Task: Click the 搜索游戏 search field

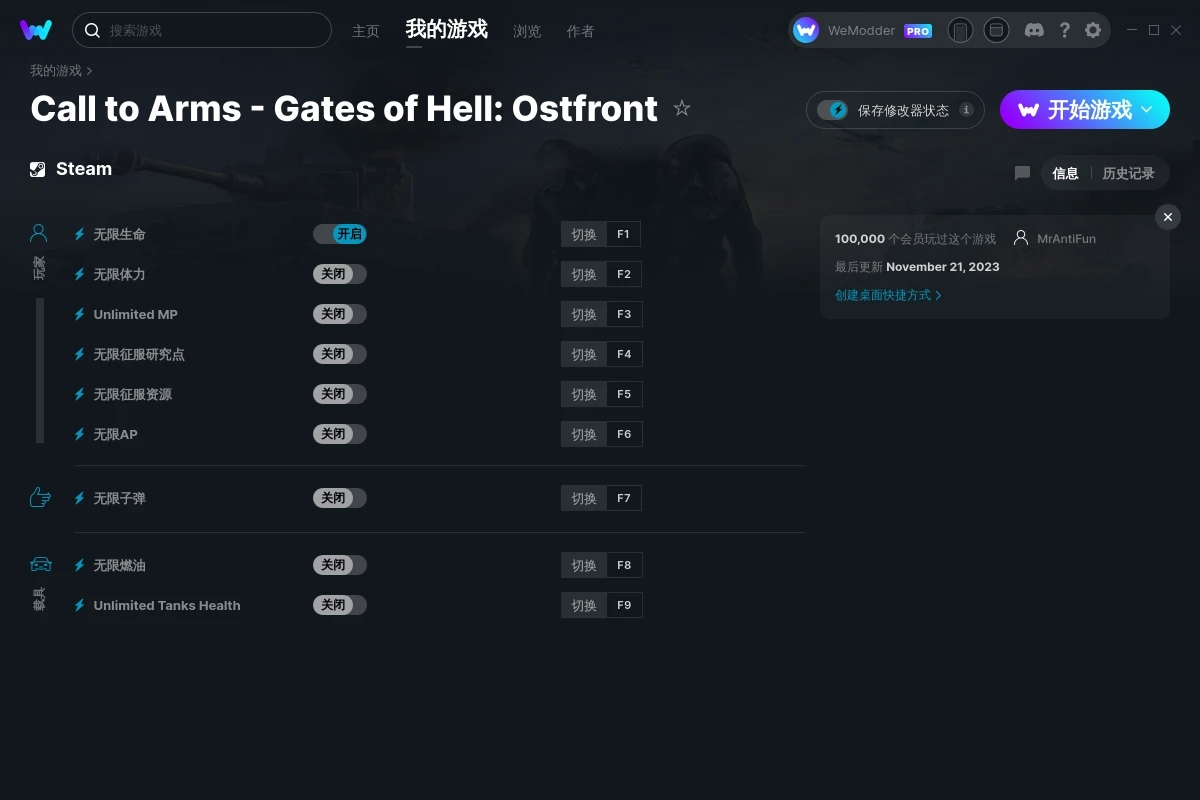Action: [x=202, y=30]
